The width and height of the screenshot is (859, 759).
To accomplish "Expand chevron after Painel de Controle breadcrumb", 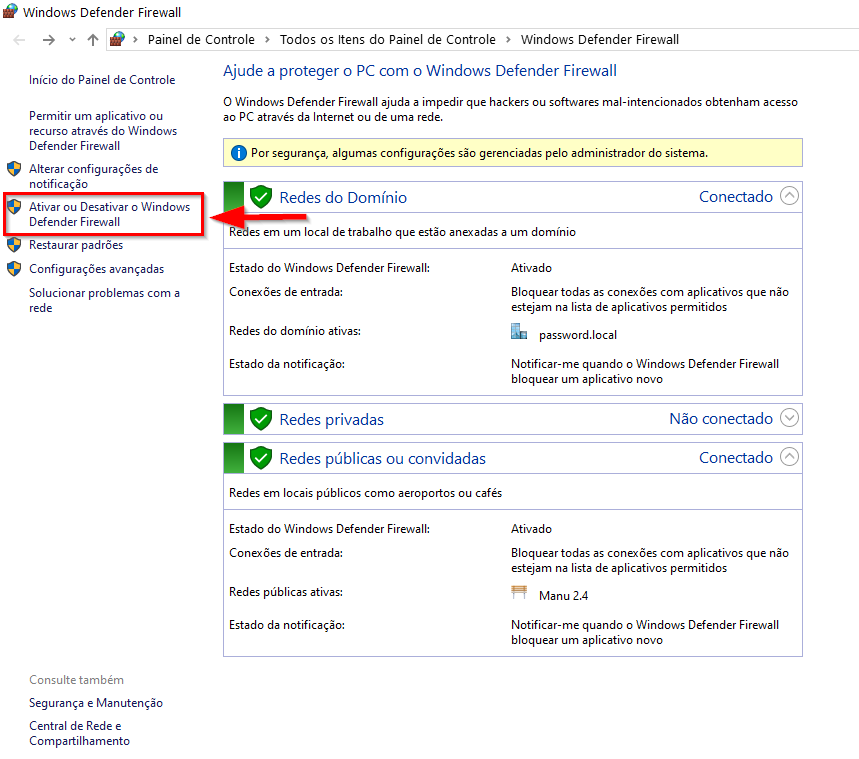I will click(267, 39).
